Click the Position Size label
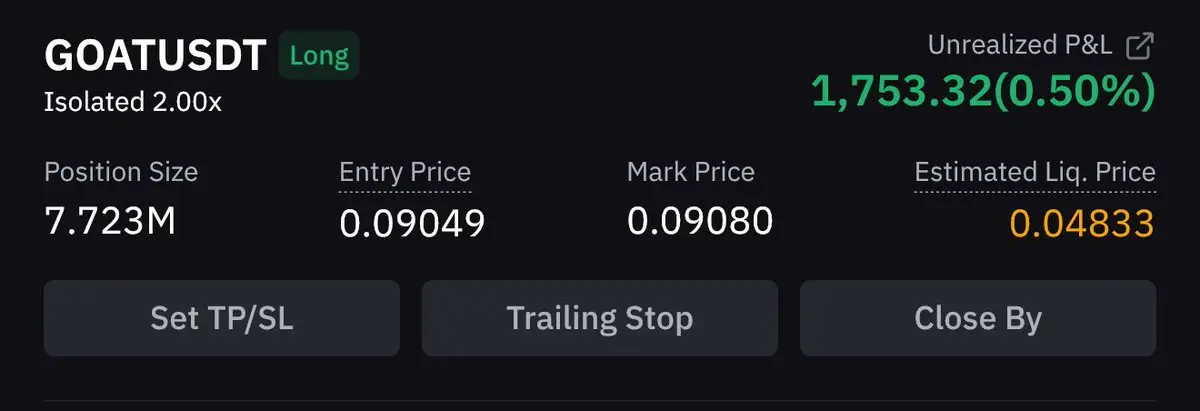The width and height of the screenshot is (1200, 411). (x=121, y=172)
